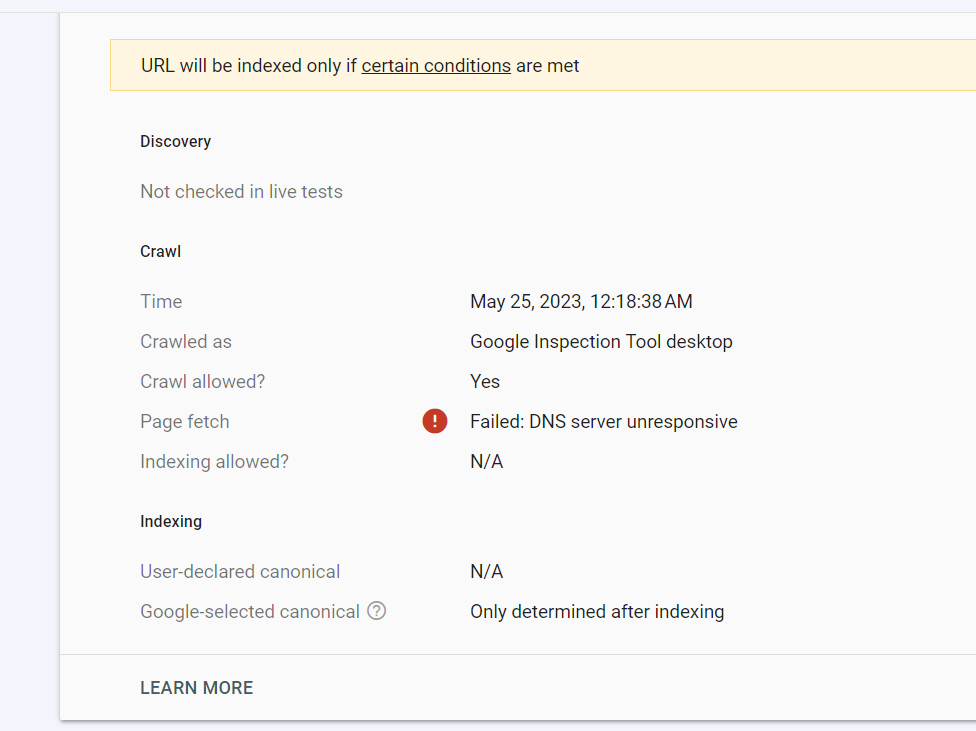This screenshot has width=976, height=731.
Task: Click the Only determined after indexing value
Action: pyautogui.click(x=597, y=611)
